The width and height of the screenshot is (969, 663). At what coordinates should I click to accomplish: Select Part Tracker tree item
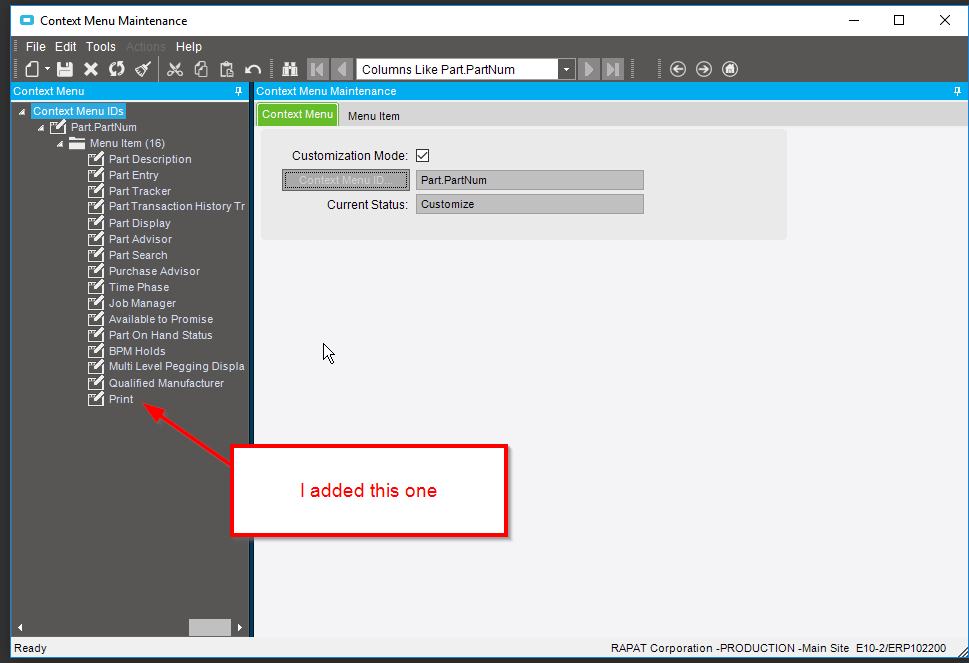click(x=140, y=192)
